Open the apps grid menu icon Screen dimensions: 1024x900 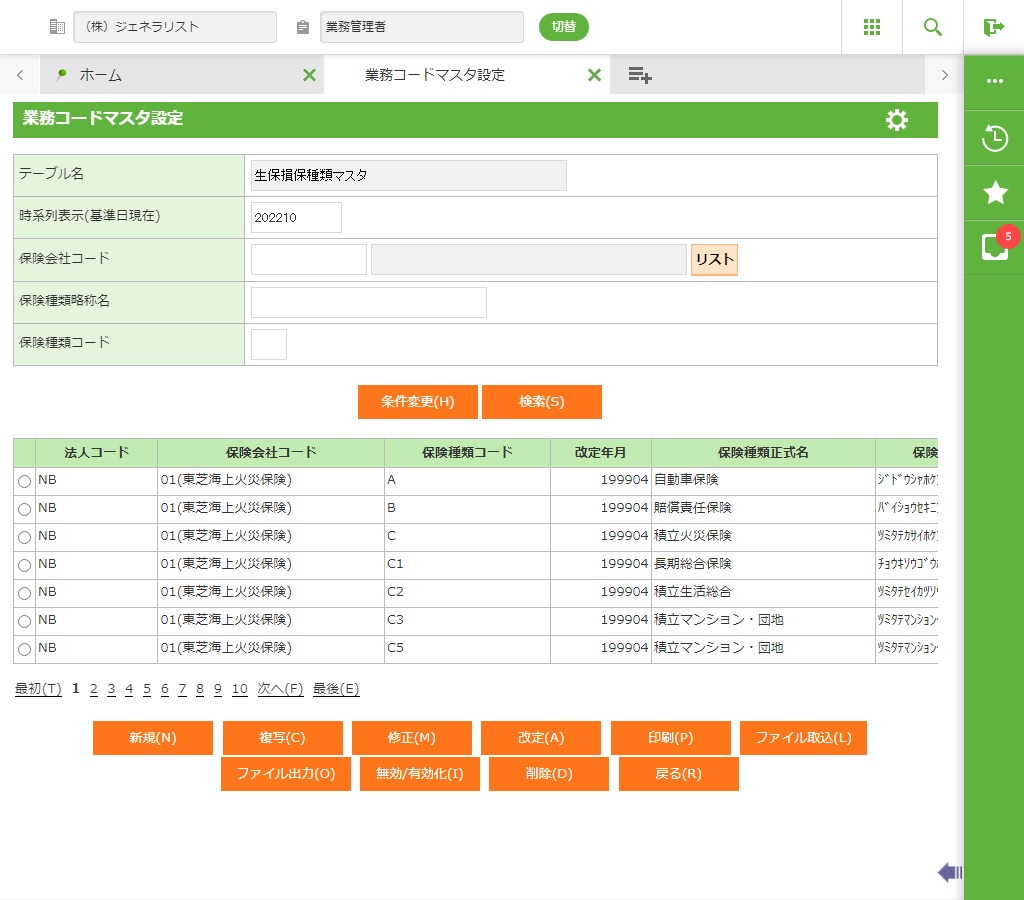tap(871, 27)
